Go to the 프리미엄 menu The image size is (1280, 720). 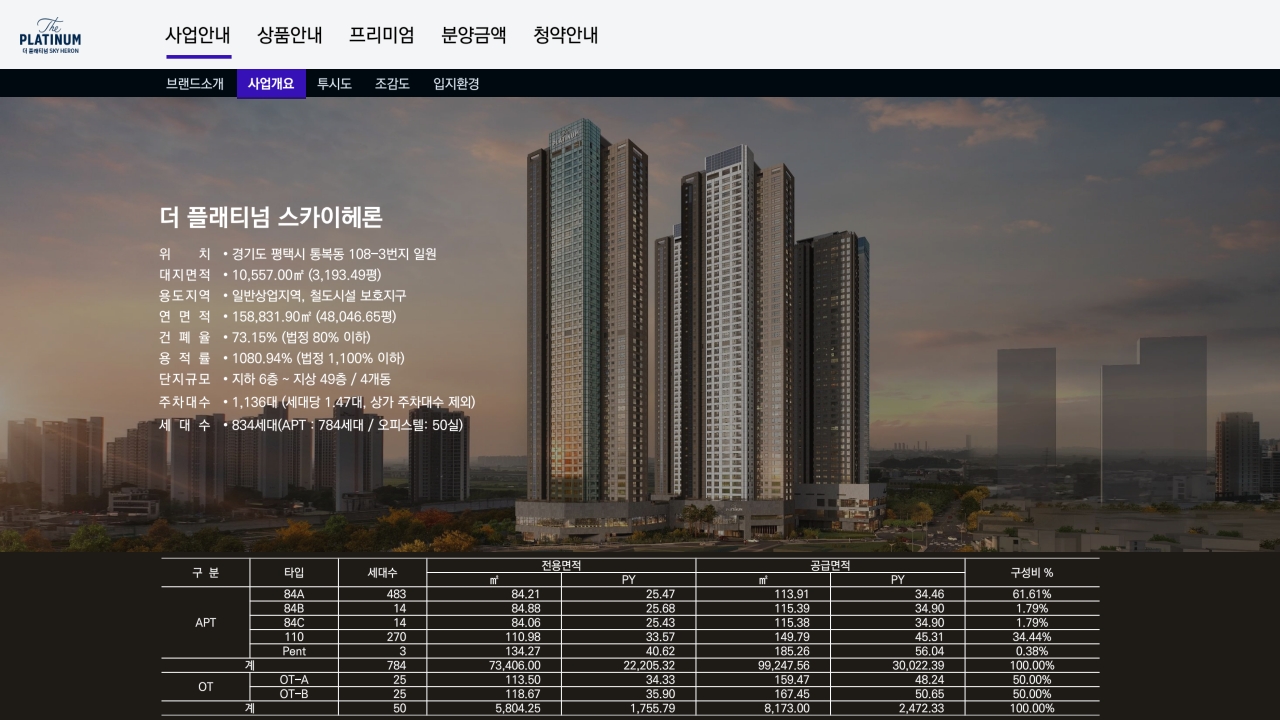click(x=381, y=35)
